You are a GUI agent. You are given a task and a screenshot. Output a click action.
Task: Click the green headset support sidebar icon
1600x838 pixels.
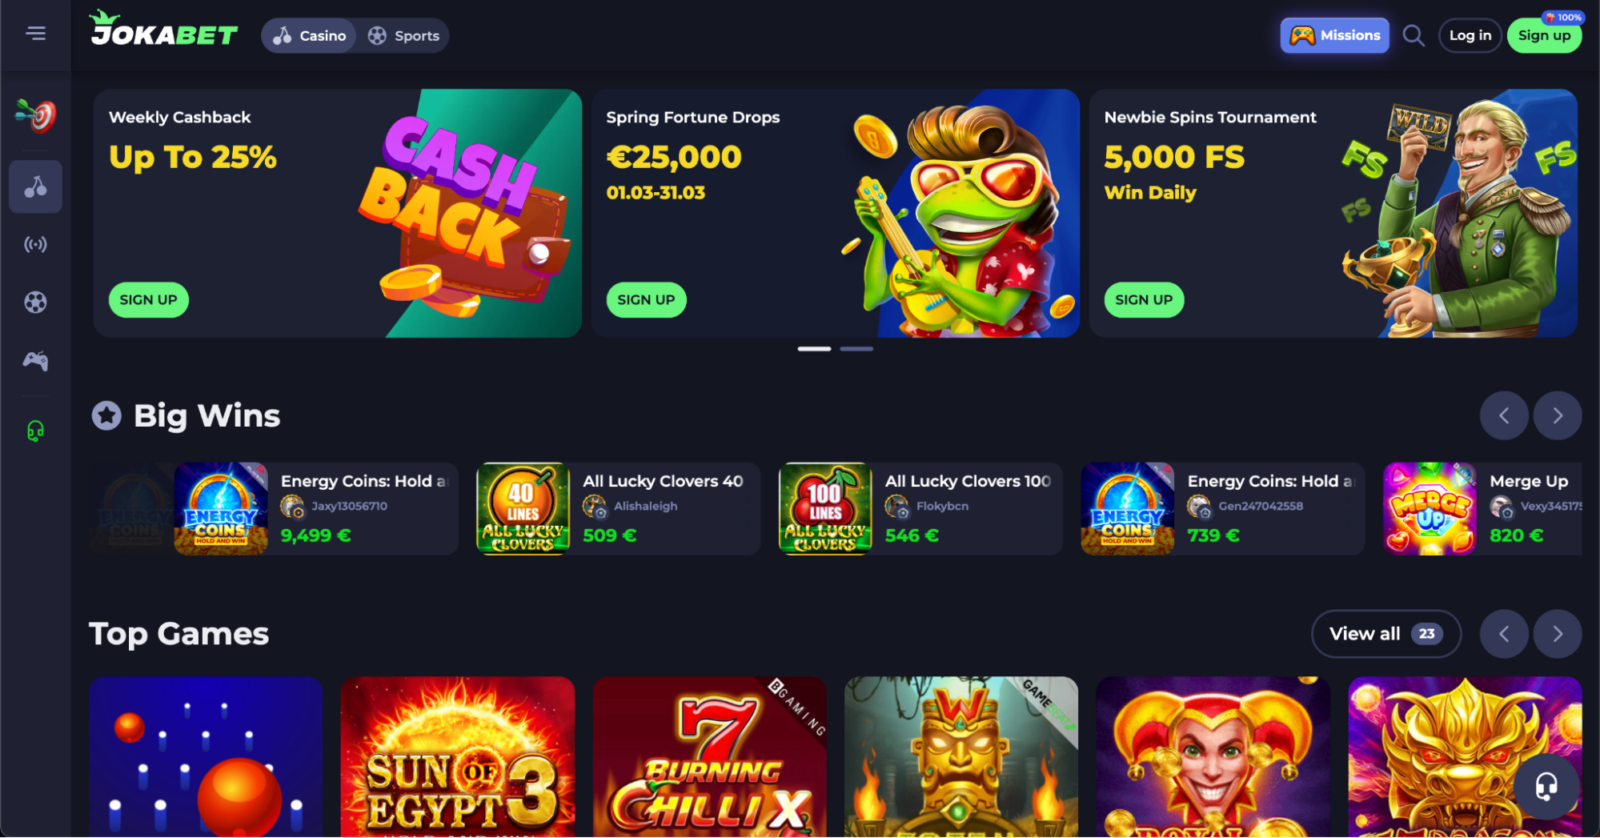pos(36,431)
